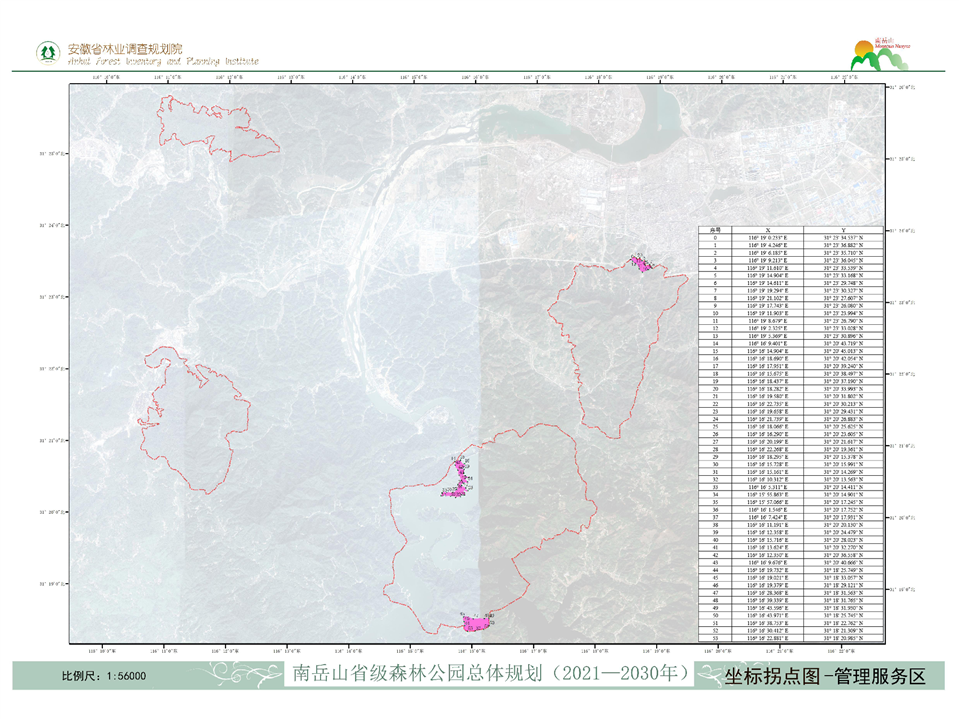Click the pink area in northeast park boundary
The height and width of the screenshot is (719, 959).
pos(639,264)
